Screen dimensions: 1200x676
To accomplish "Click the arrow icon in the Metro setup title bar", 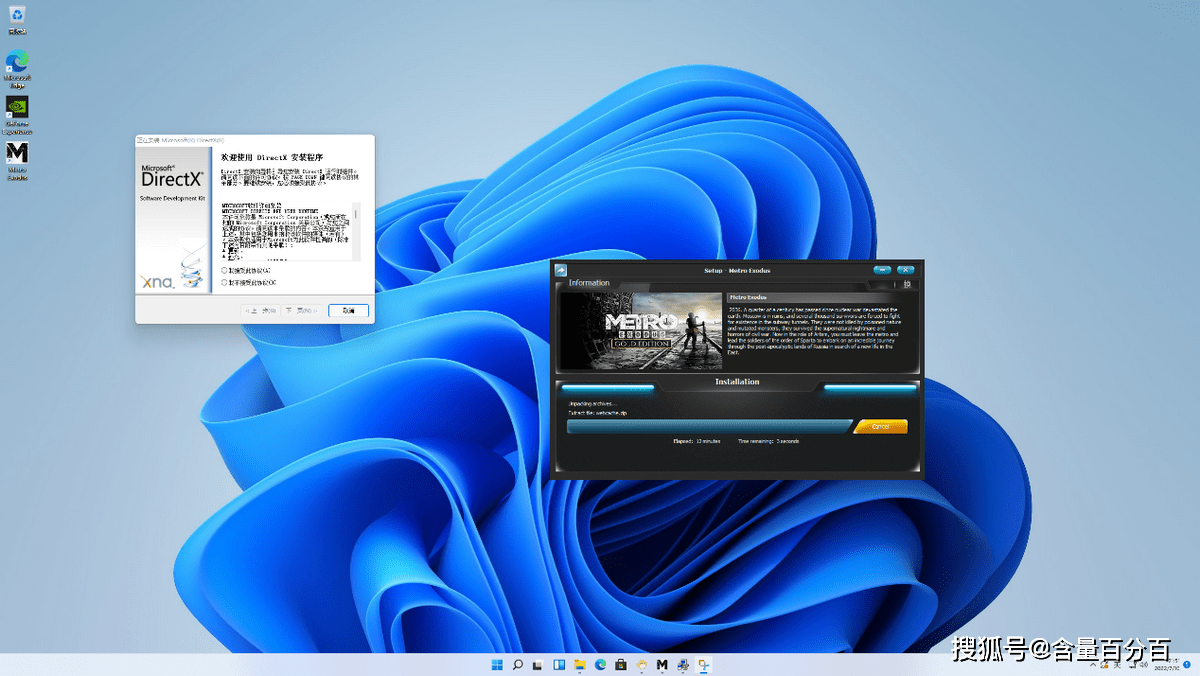I will pos(561,270).
